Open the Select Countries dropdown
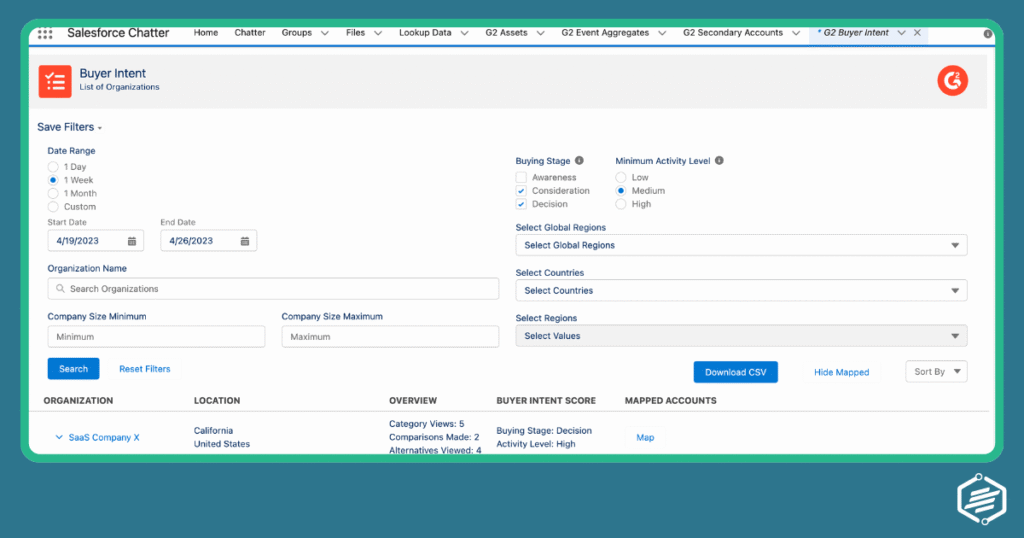The width and height of the screenshot is (1024, 538). [741, 291]
